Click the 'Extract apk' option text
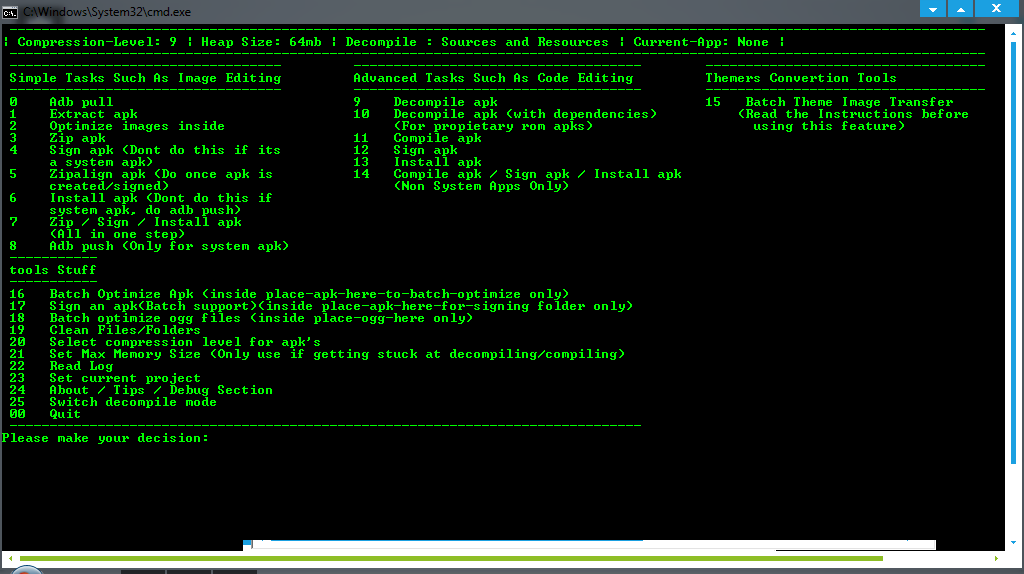 [93, 114]
